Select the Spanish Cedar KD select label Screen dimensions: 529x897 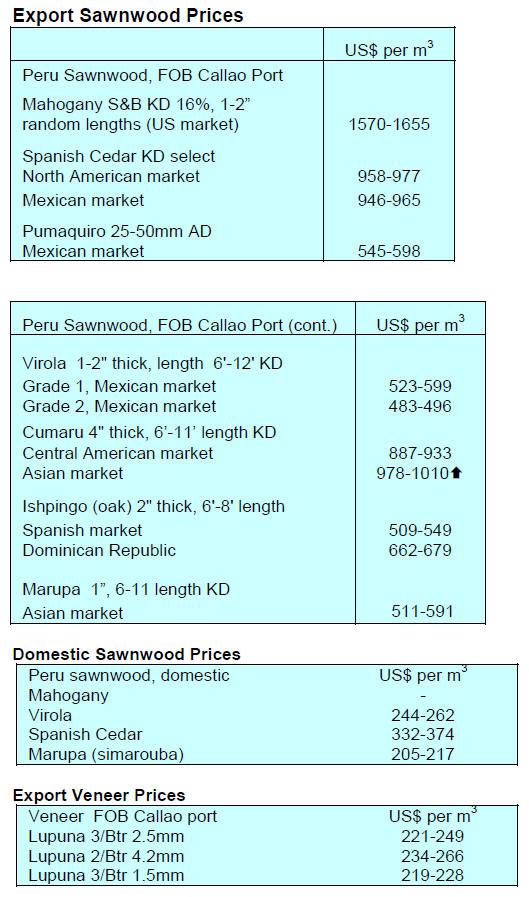coord(119,156)
